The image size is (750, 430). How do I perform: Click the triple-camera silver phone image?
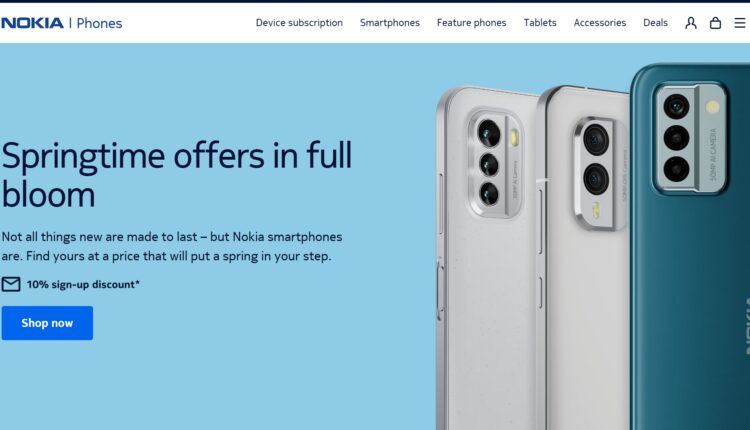(x=488, y=258)
